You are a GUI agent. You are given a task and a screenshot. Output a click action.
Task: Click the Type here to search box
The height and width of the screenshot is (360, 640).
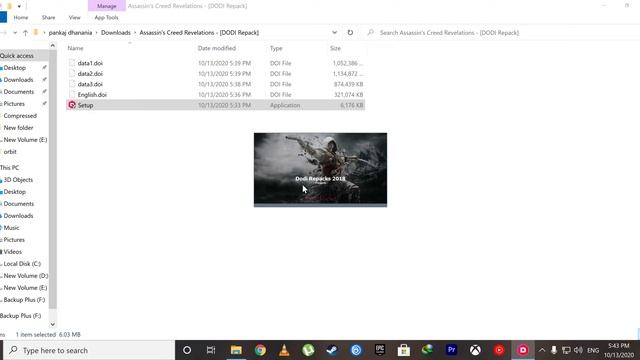pos(89,350)
